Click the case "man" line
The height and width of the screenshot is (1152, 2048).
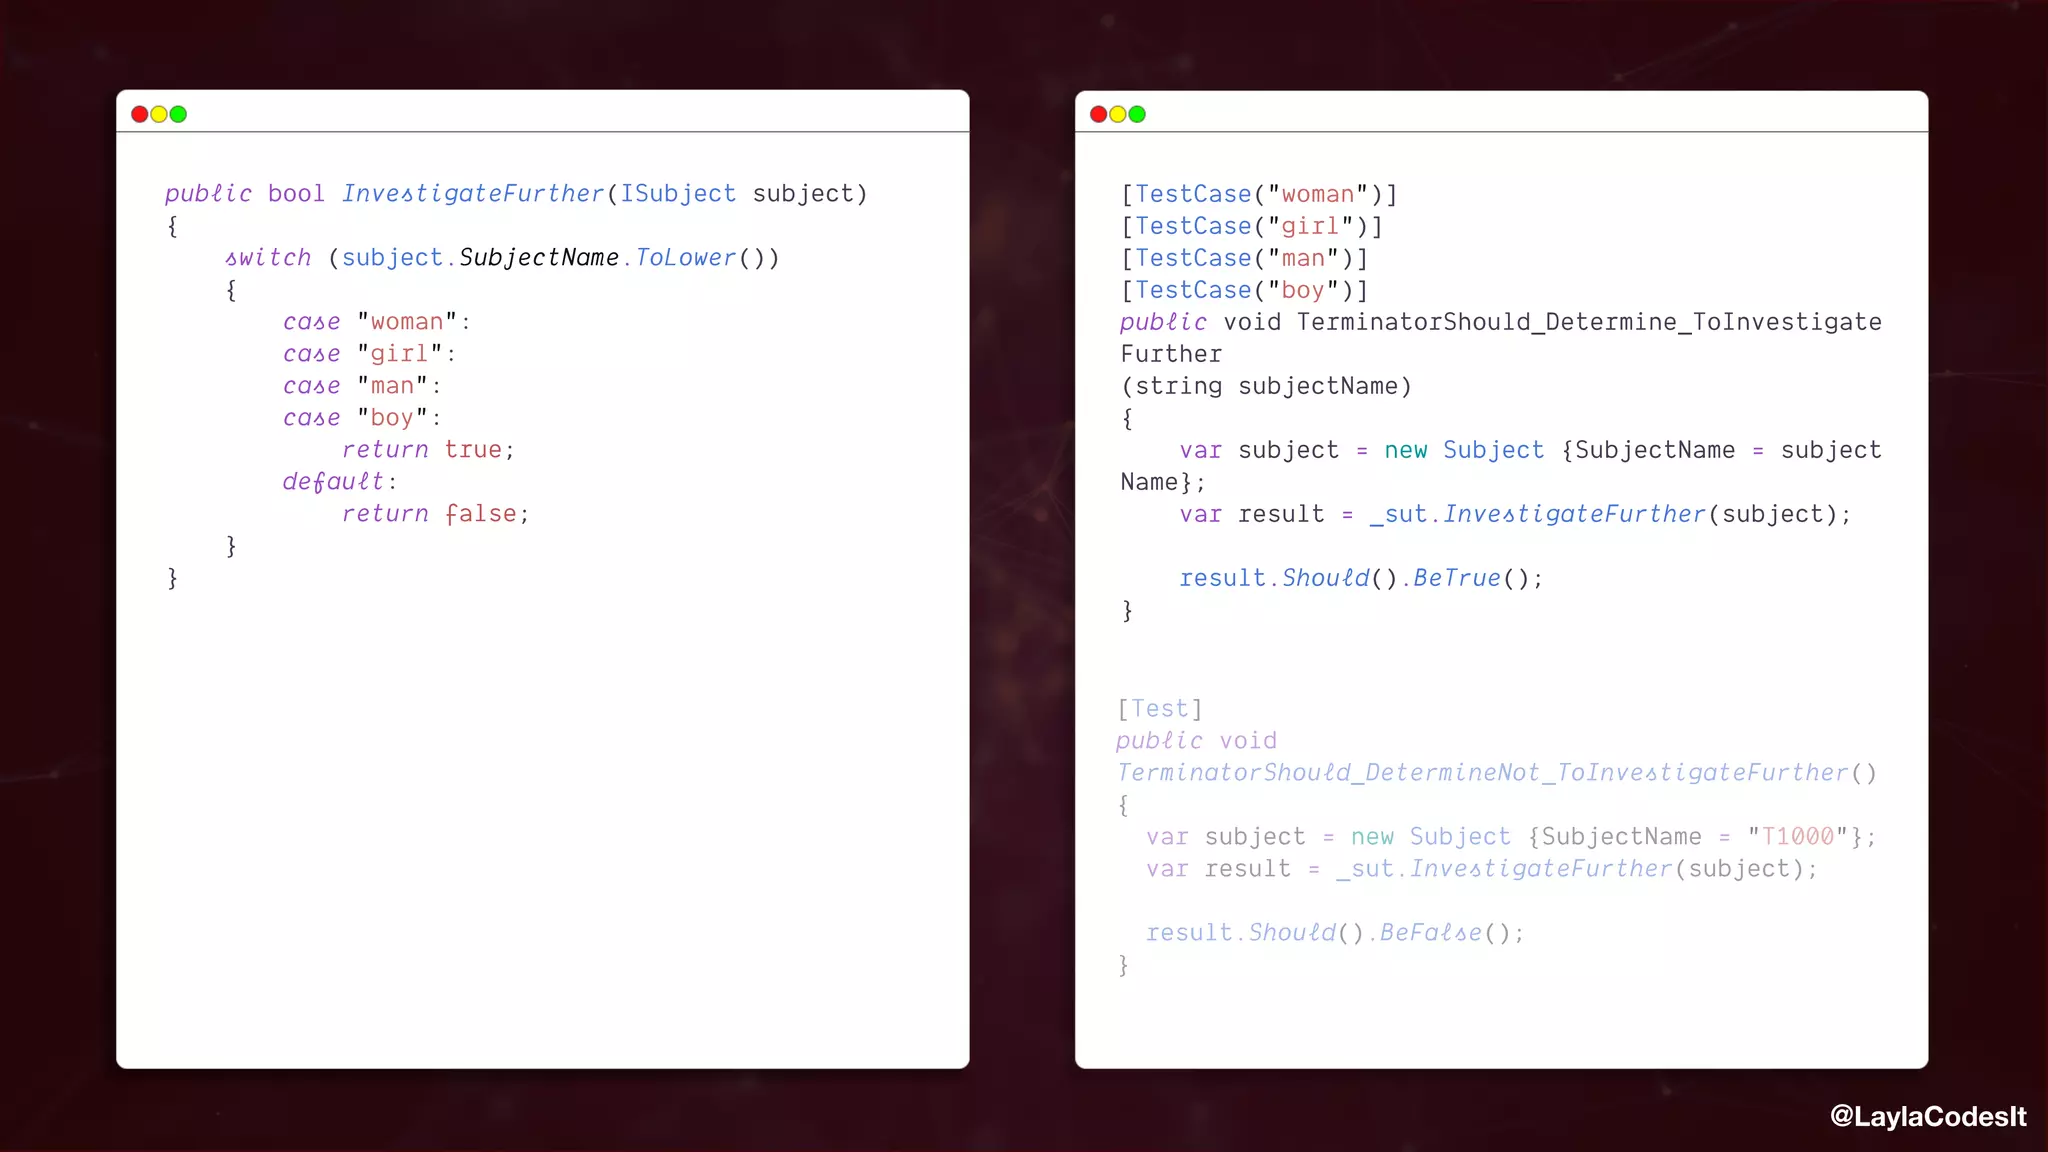pyautogui.click(x=362, y=386)
